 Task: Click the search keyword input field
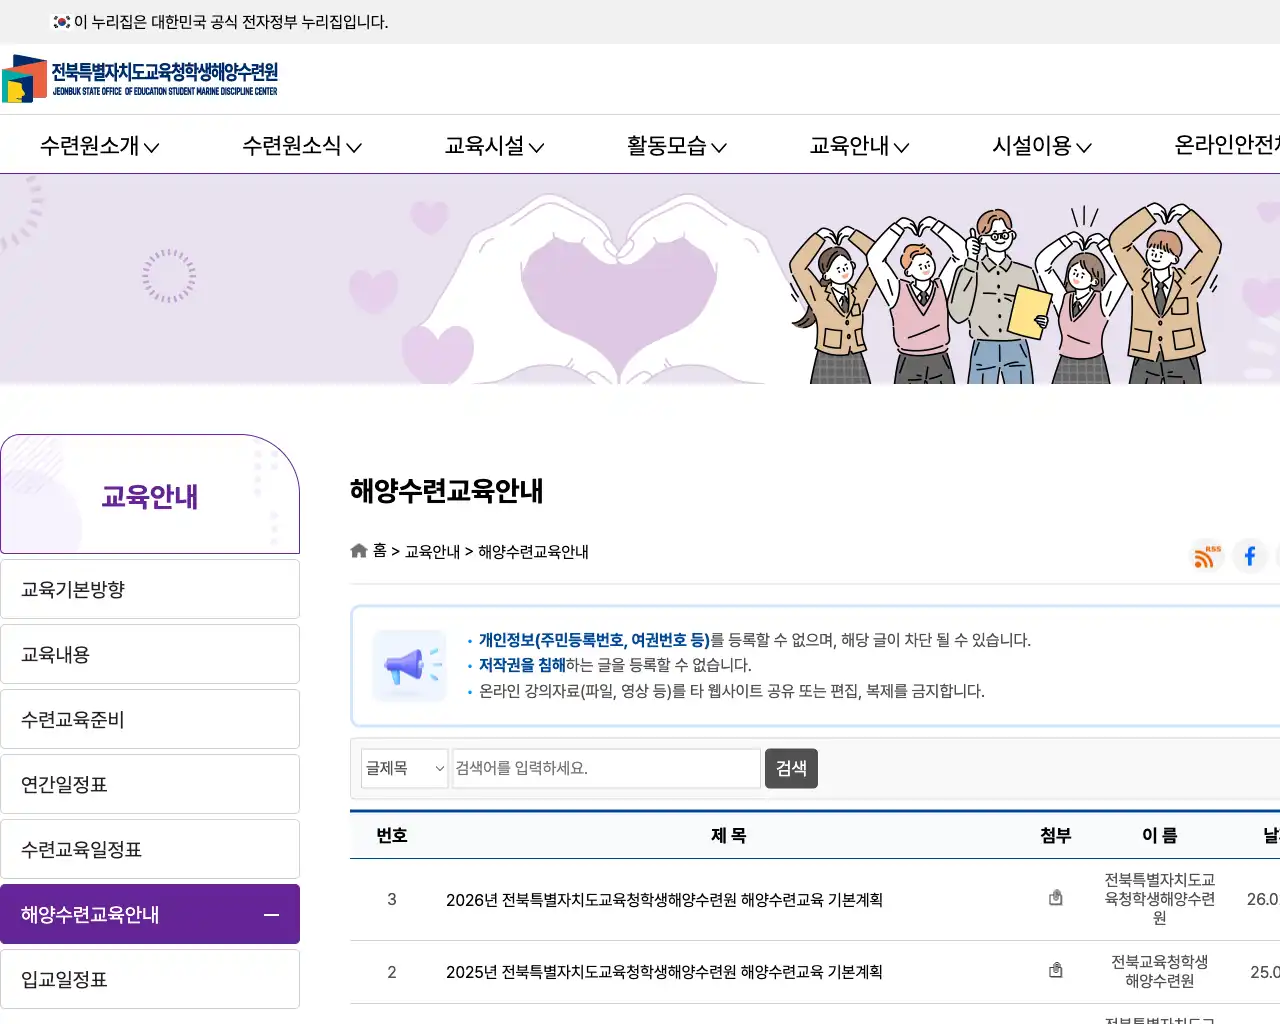tap(605, 768)
